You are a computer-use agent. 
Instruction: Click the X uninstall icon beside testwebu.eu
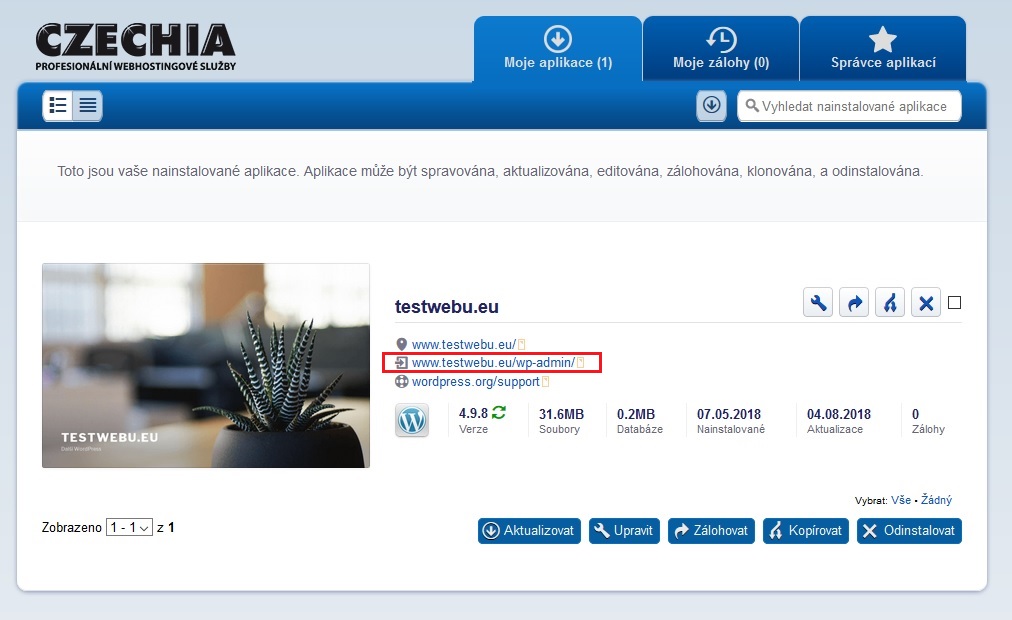point(926,303)
